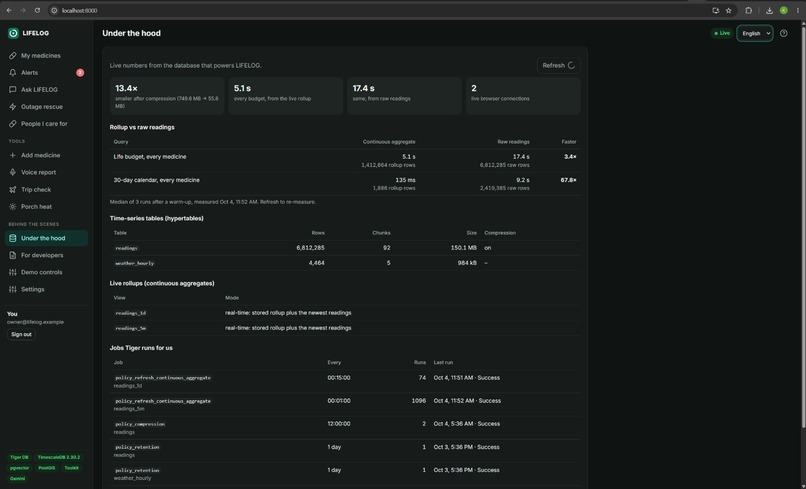Image resolution: width=806 pixels, height=489 pixels.
Task: Click the readings hypertable name
Action: (x=126, y=248)
